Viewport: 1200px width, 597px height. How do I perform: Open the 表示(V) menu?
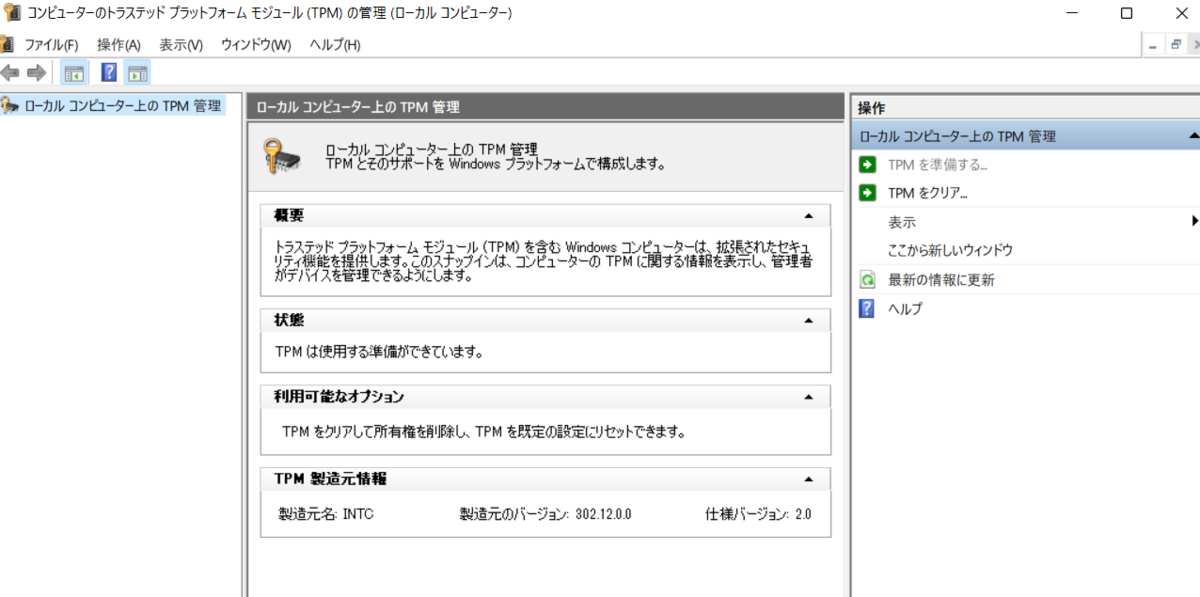click(181, 45)
